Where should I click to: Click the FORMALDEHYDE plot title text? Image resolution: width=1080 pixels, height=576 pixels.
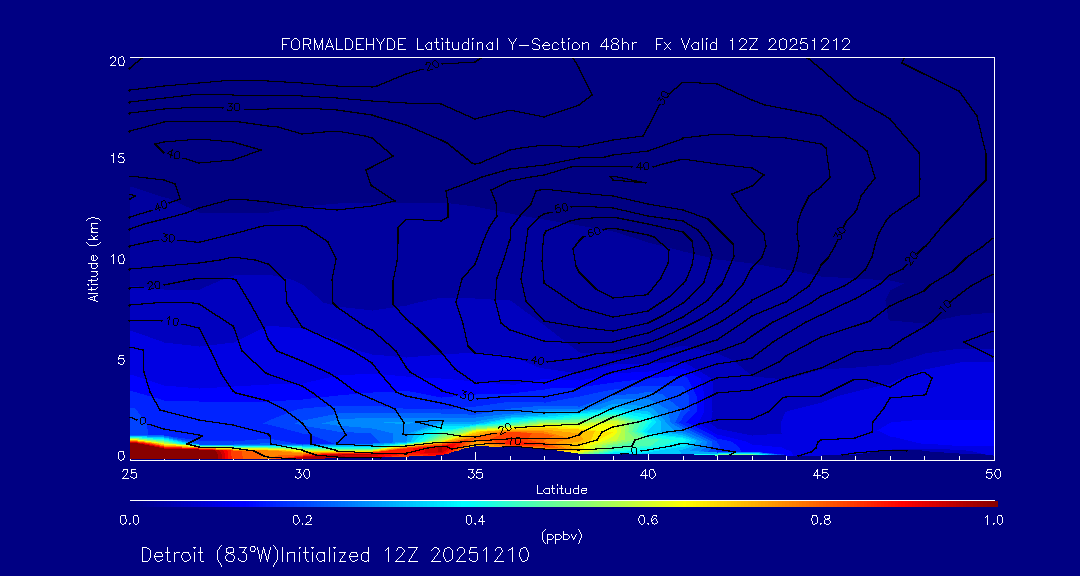[x=565, y=44]
